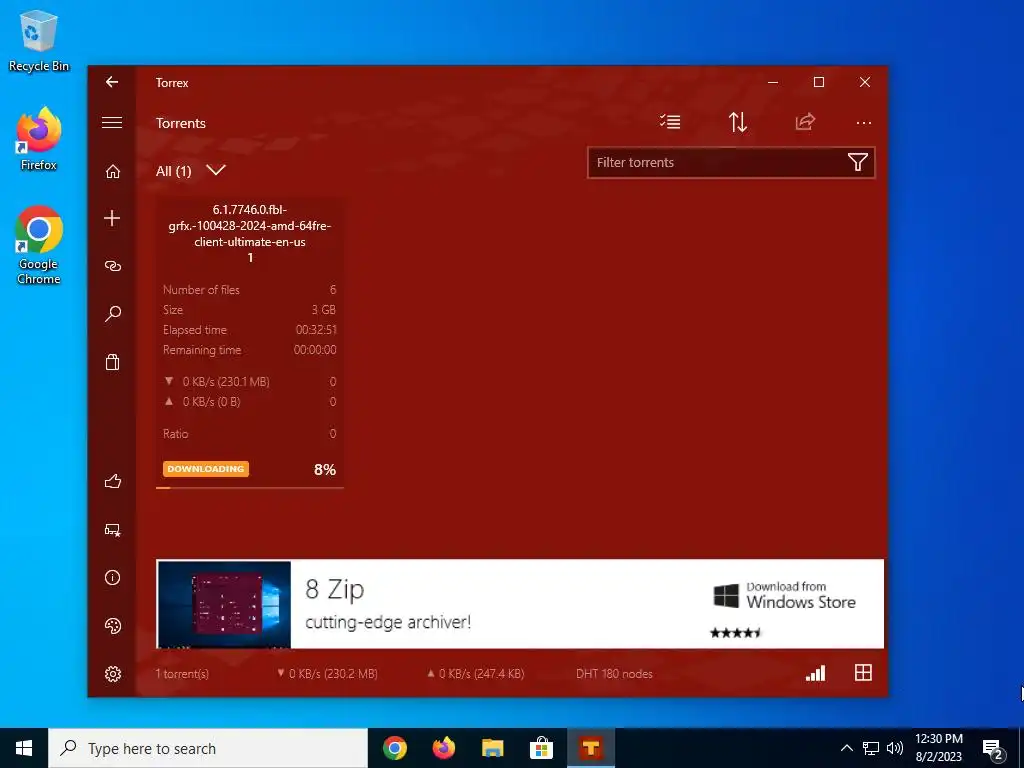This screenshot has height=768, width=1024.
Task: Open the shopping bag icon in the sidebar
Action: tap(112, 362)
